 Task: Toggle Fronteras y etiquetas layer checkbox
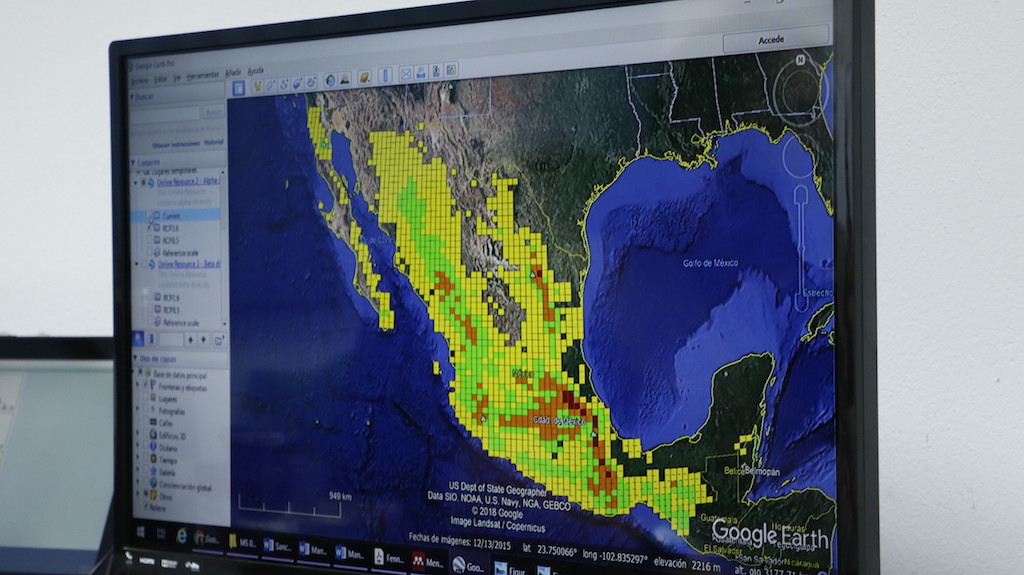146,384
